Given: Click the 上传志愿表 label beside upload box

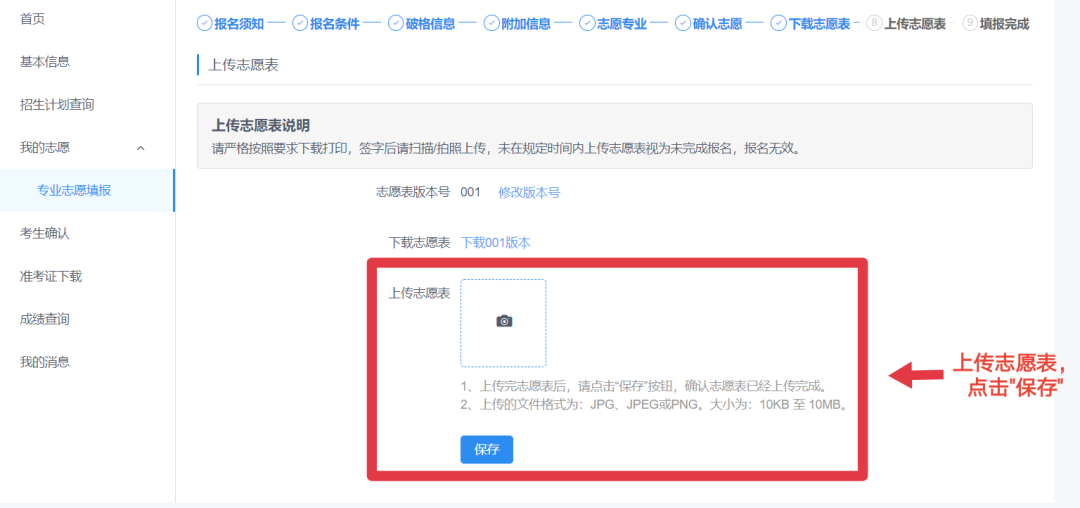Looking at the screenshot, I should 419,294.
